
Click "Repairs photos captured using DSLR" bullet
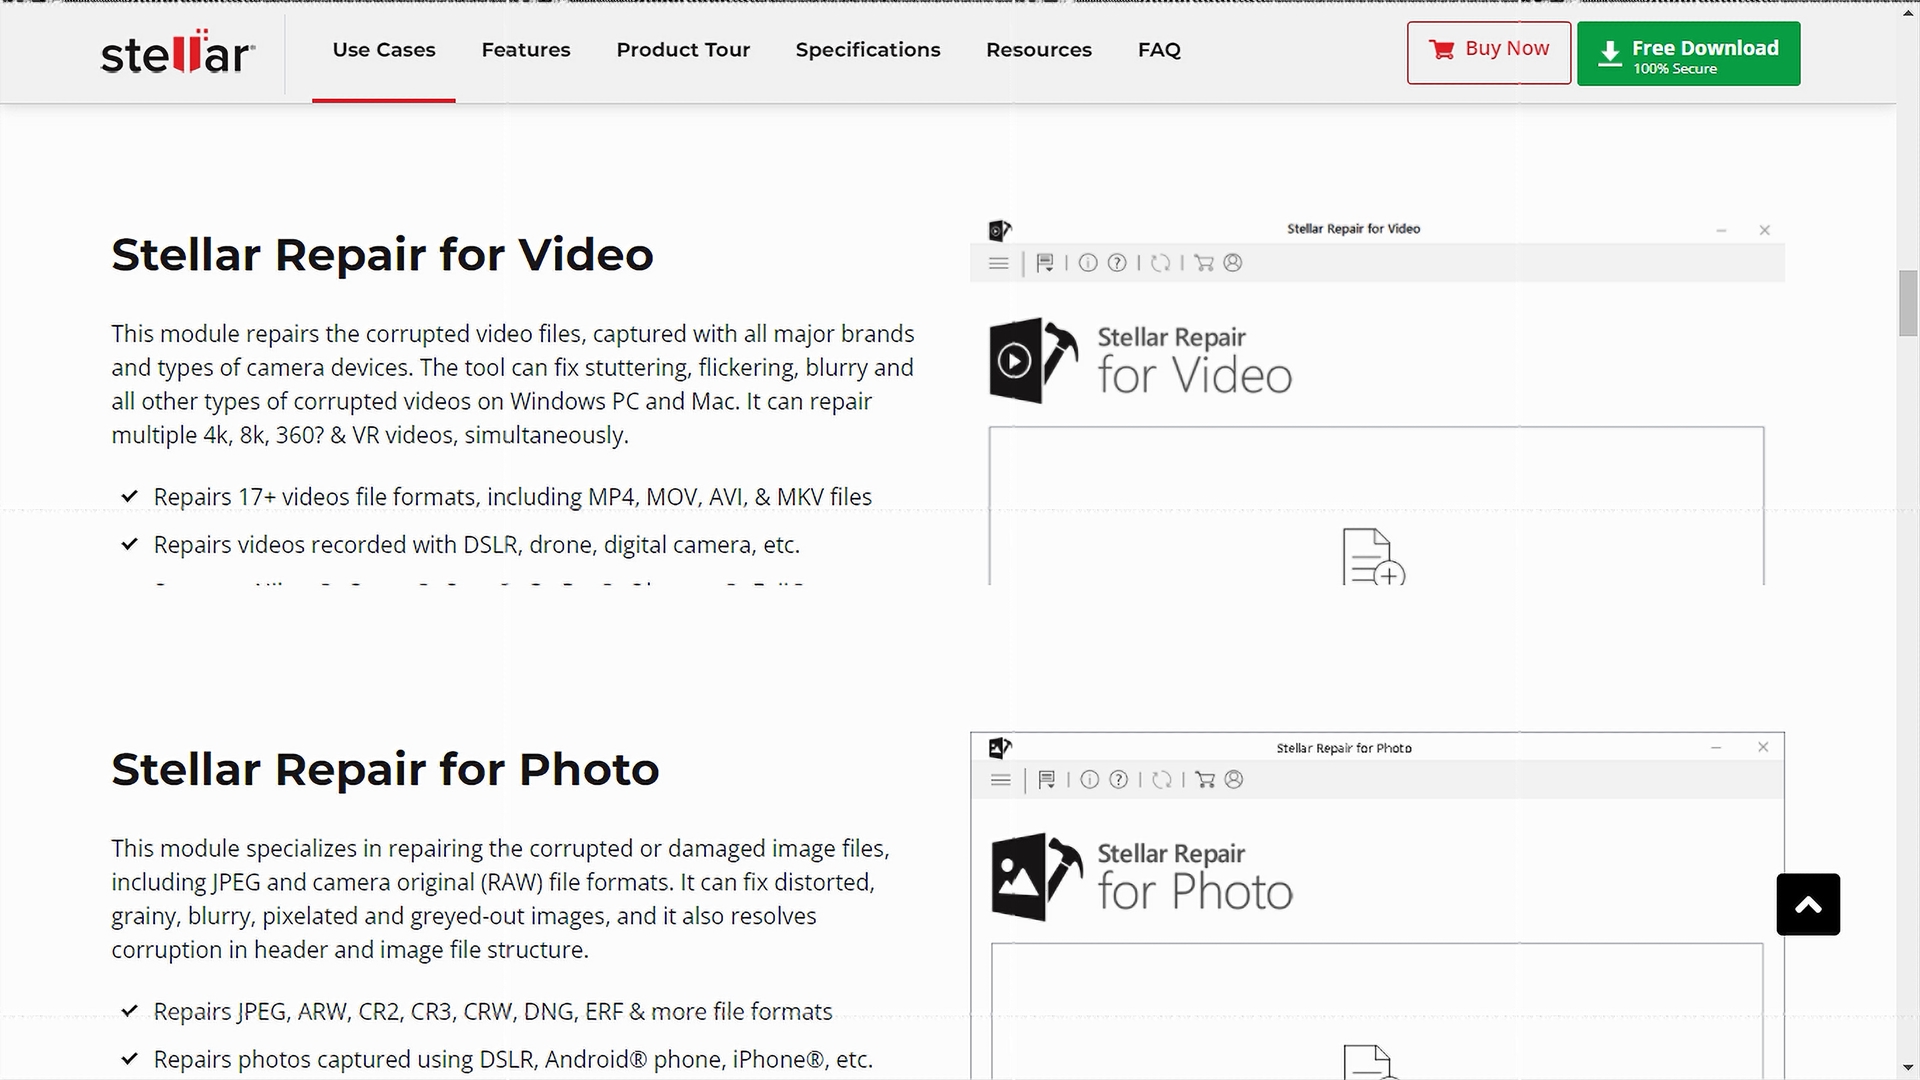click(x=513, y=1060)
